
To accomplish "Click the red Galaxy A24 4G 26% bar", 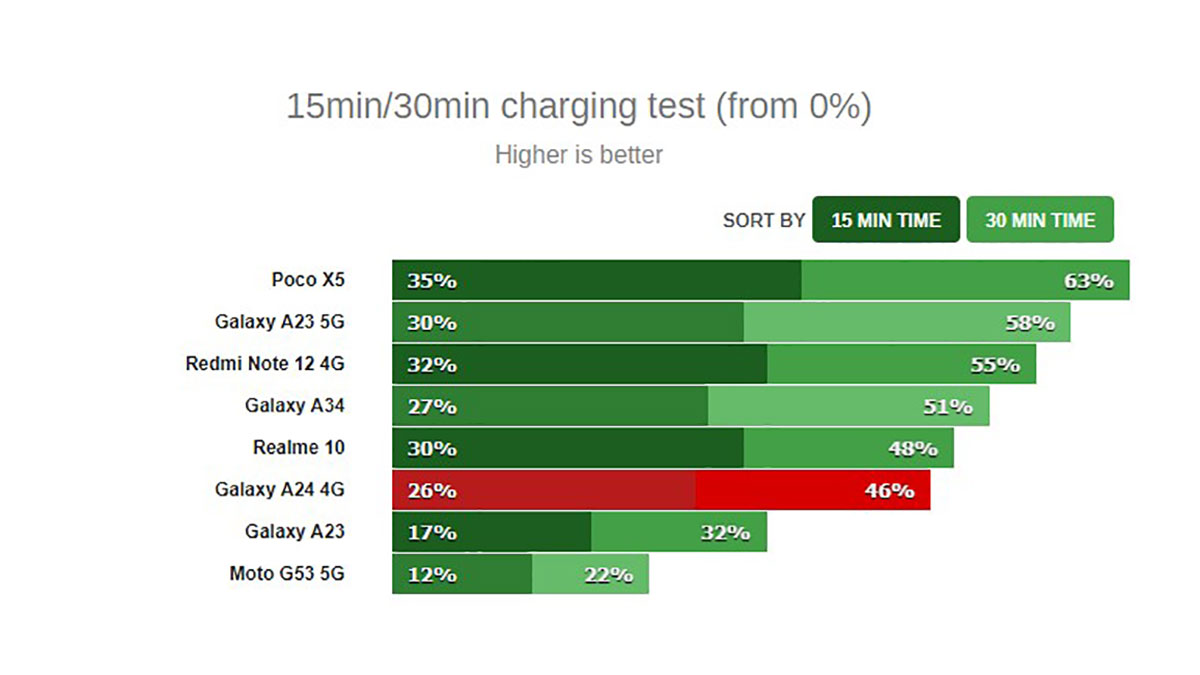I will pos(543,490).
